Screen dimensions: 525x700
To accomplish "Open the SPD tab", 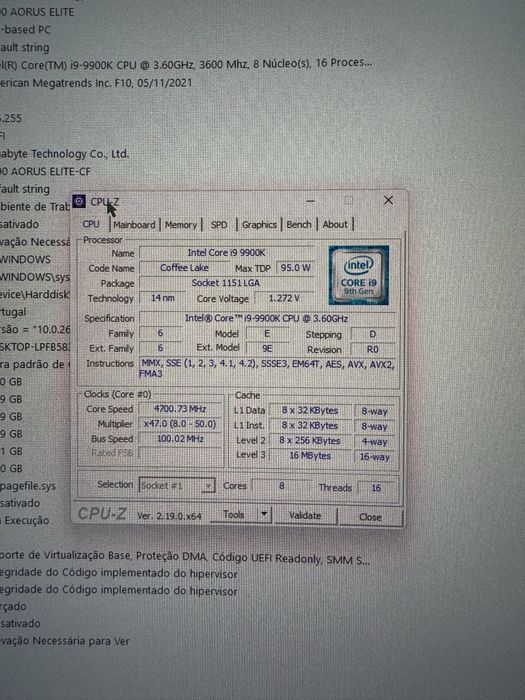I will coord(219,225).
